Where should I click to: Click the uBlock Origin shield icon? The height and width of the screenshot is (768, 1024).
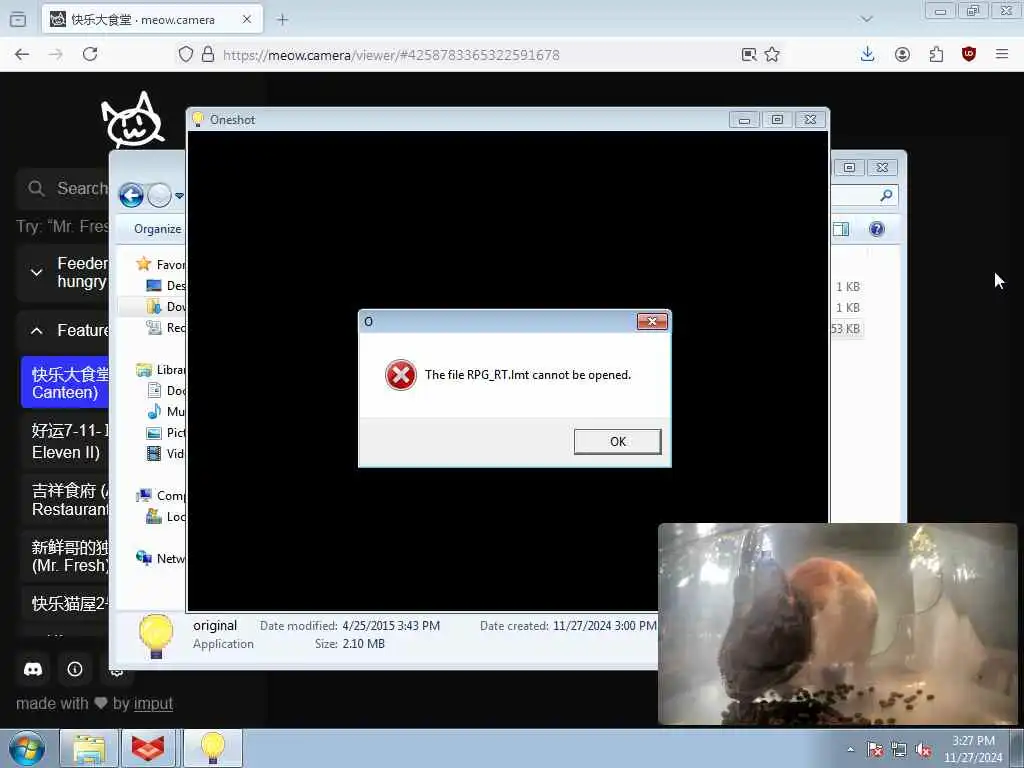point(969,54)
